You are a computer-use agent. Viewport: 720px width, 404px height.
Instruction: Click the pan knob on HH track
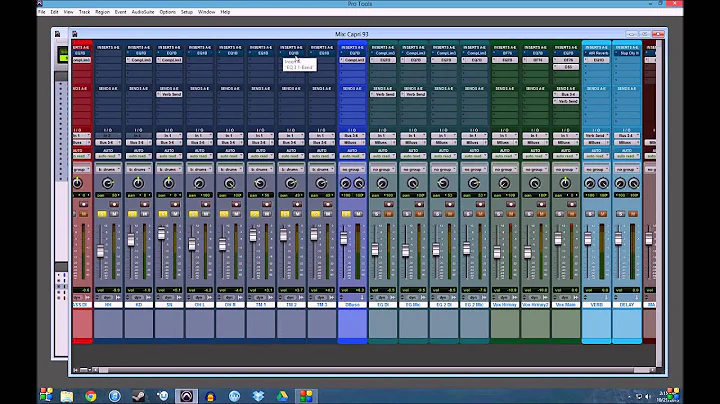point(108,184)
